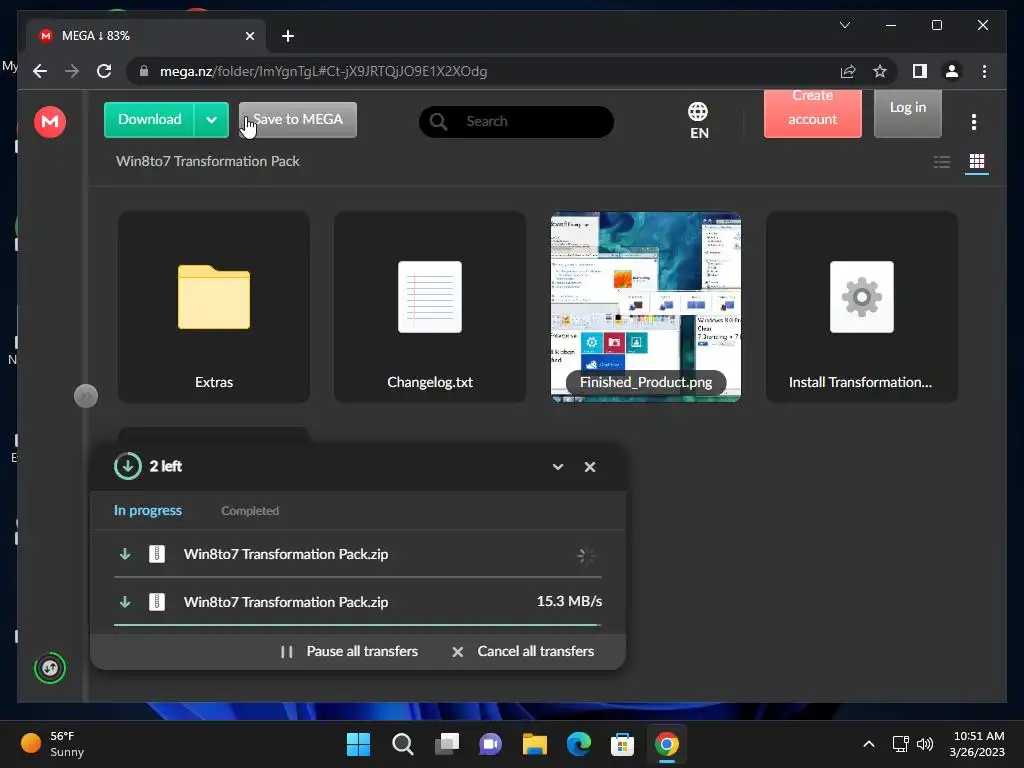The width and height of the screenshot is (1024, 768).
Task: Select Install Transformation file
Action: (x=861, y=306)
